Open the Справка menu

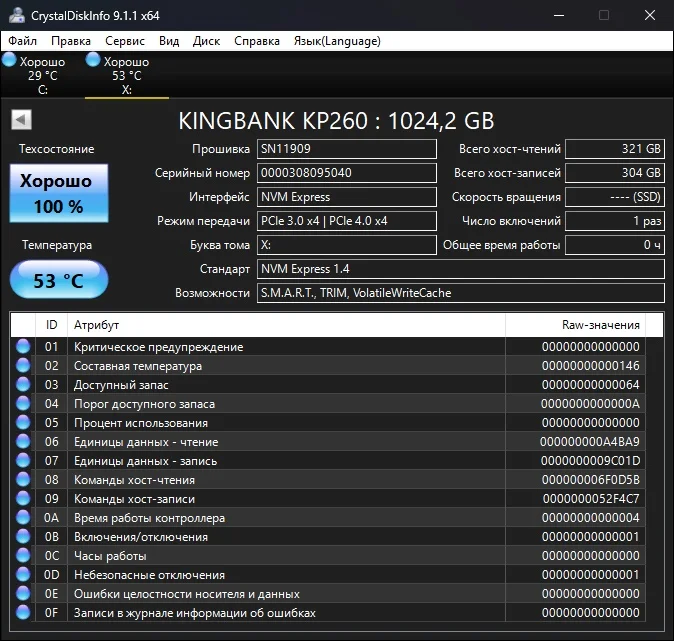257,41
